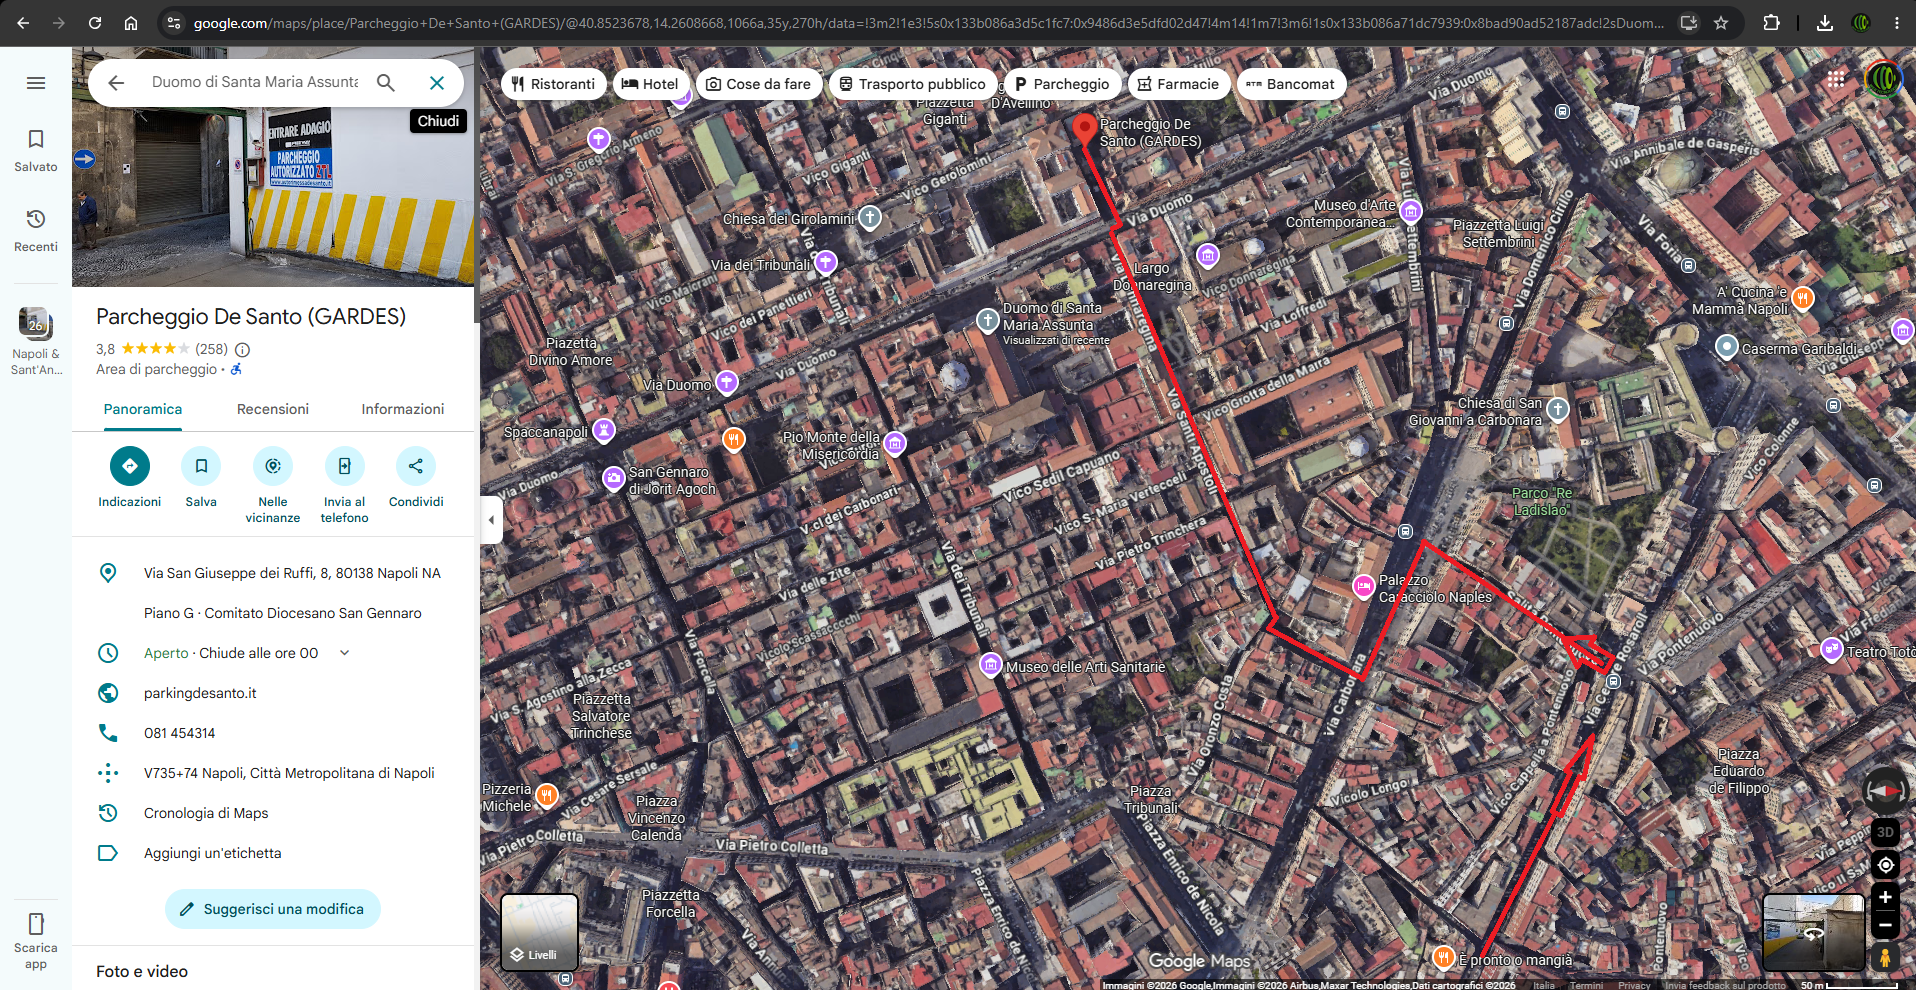Image resolution: width=1916 pixels, height=990 pixels.
Task: Reload the page in browser
Action: [95, 23]
